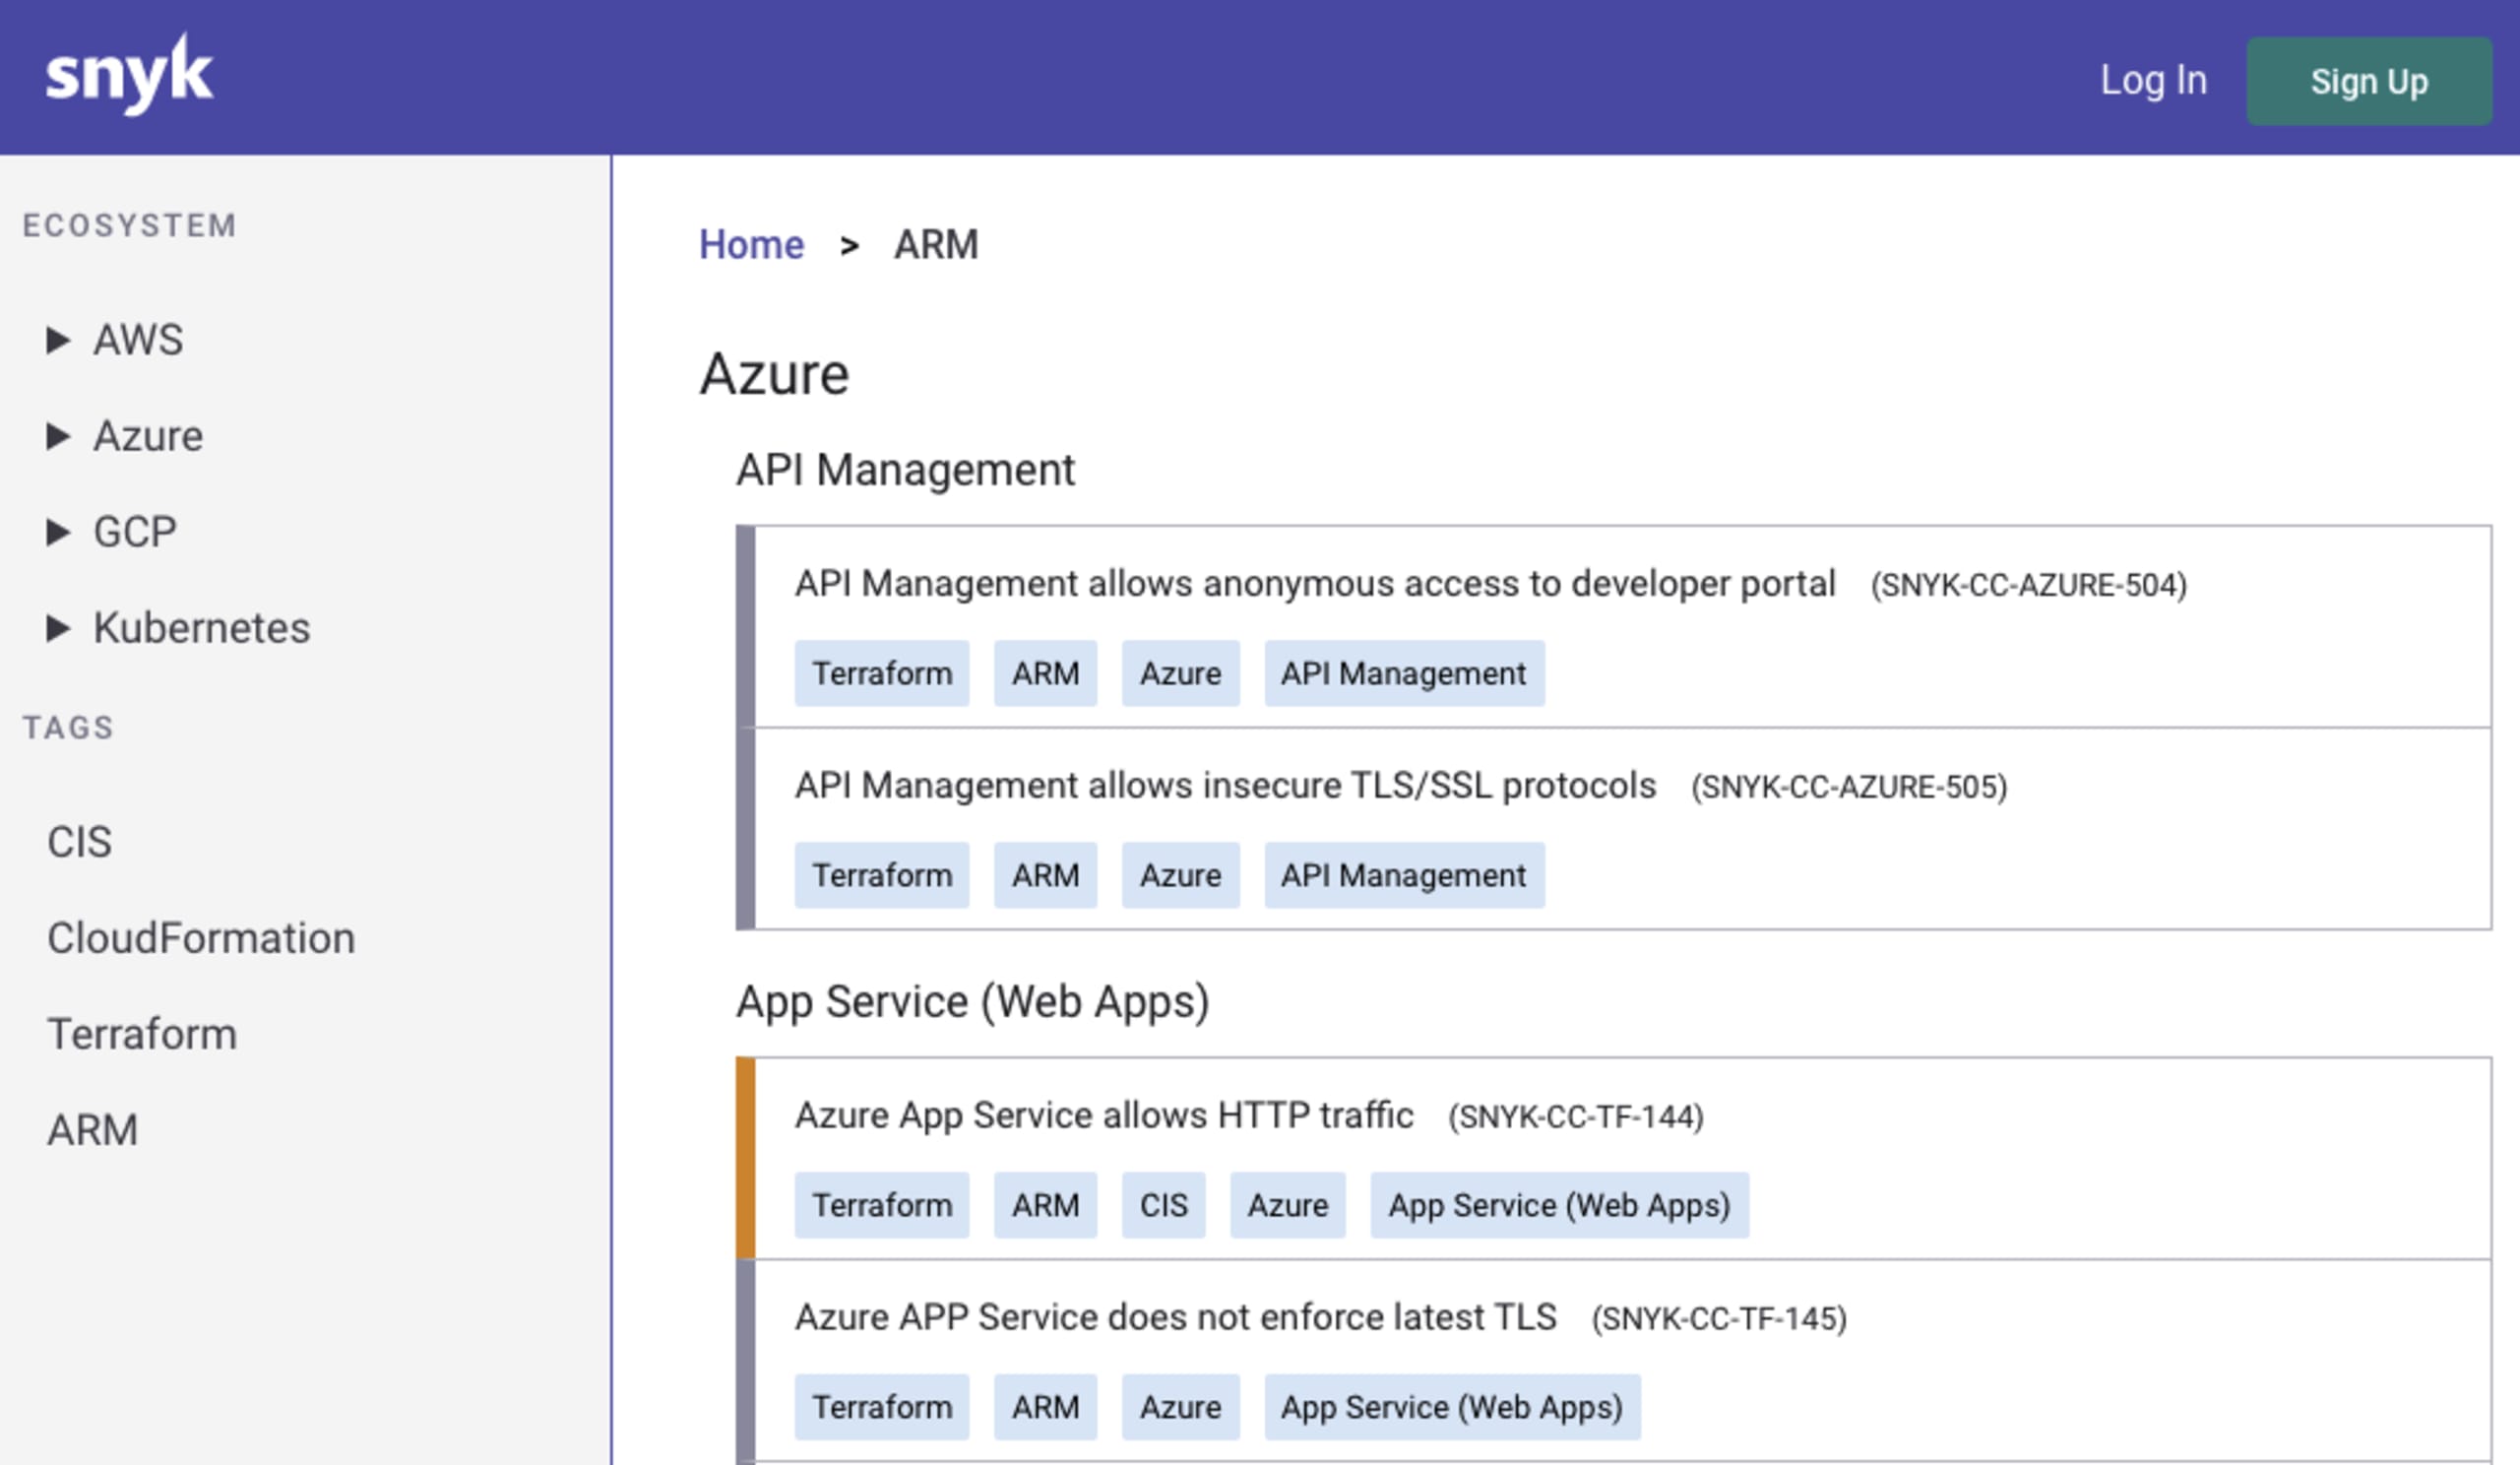Click ARM tag on latest TLS rule

pyautogui.click(x=1045, y=1408)
